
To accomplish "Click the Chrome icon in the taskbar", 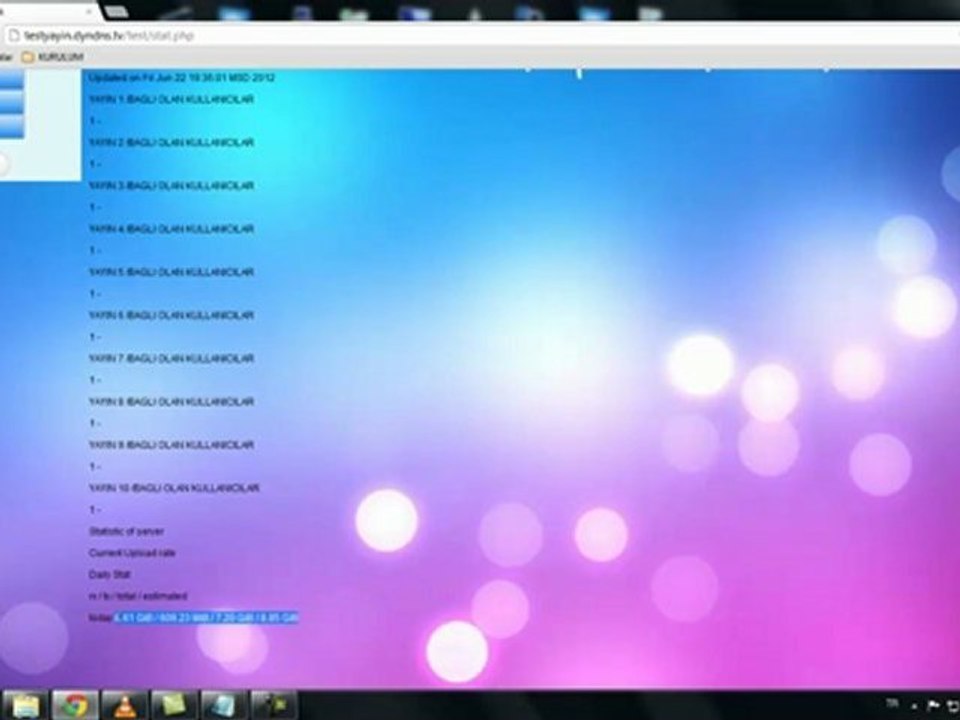I will (75, 706).
